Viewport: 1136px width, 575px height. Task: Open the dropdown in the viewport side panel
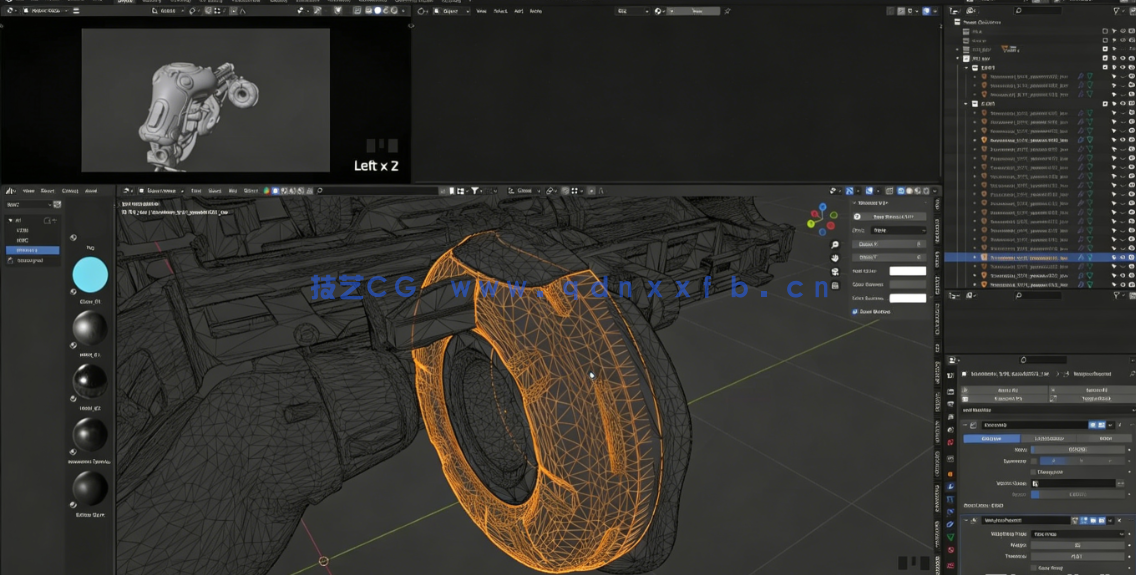click(897, 230)
